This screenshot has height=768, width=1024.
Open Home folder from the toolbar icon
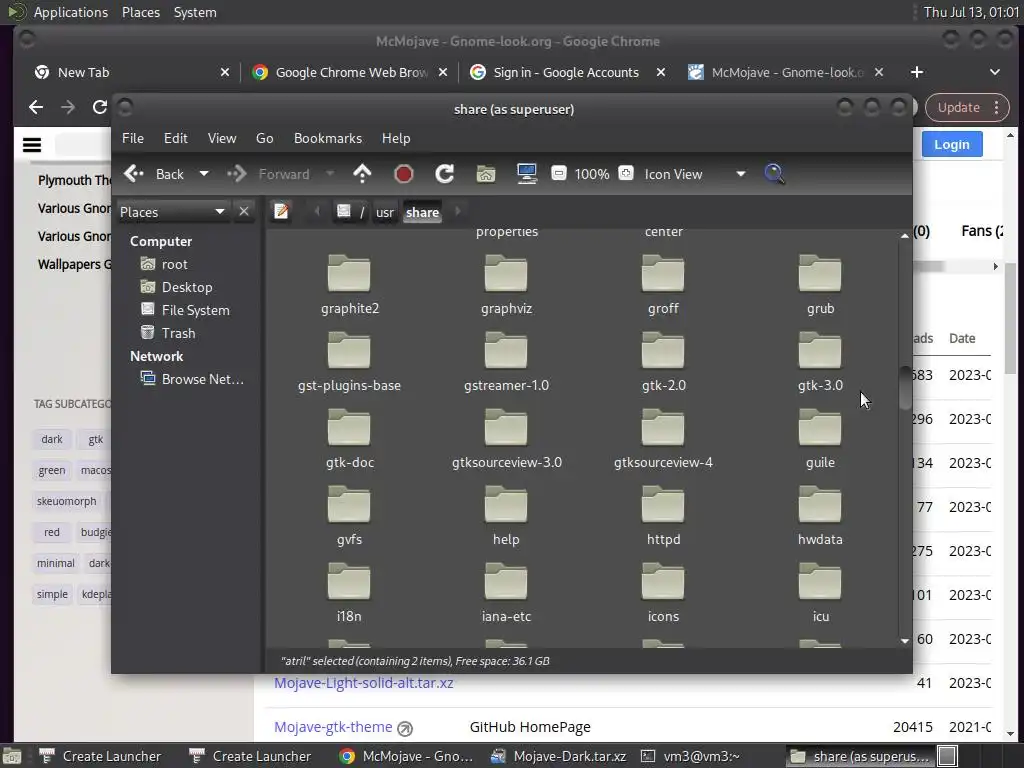486,174
